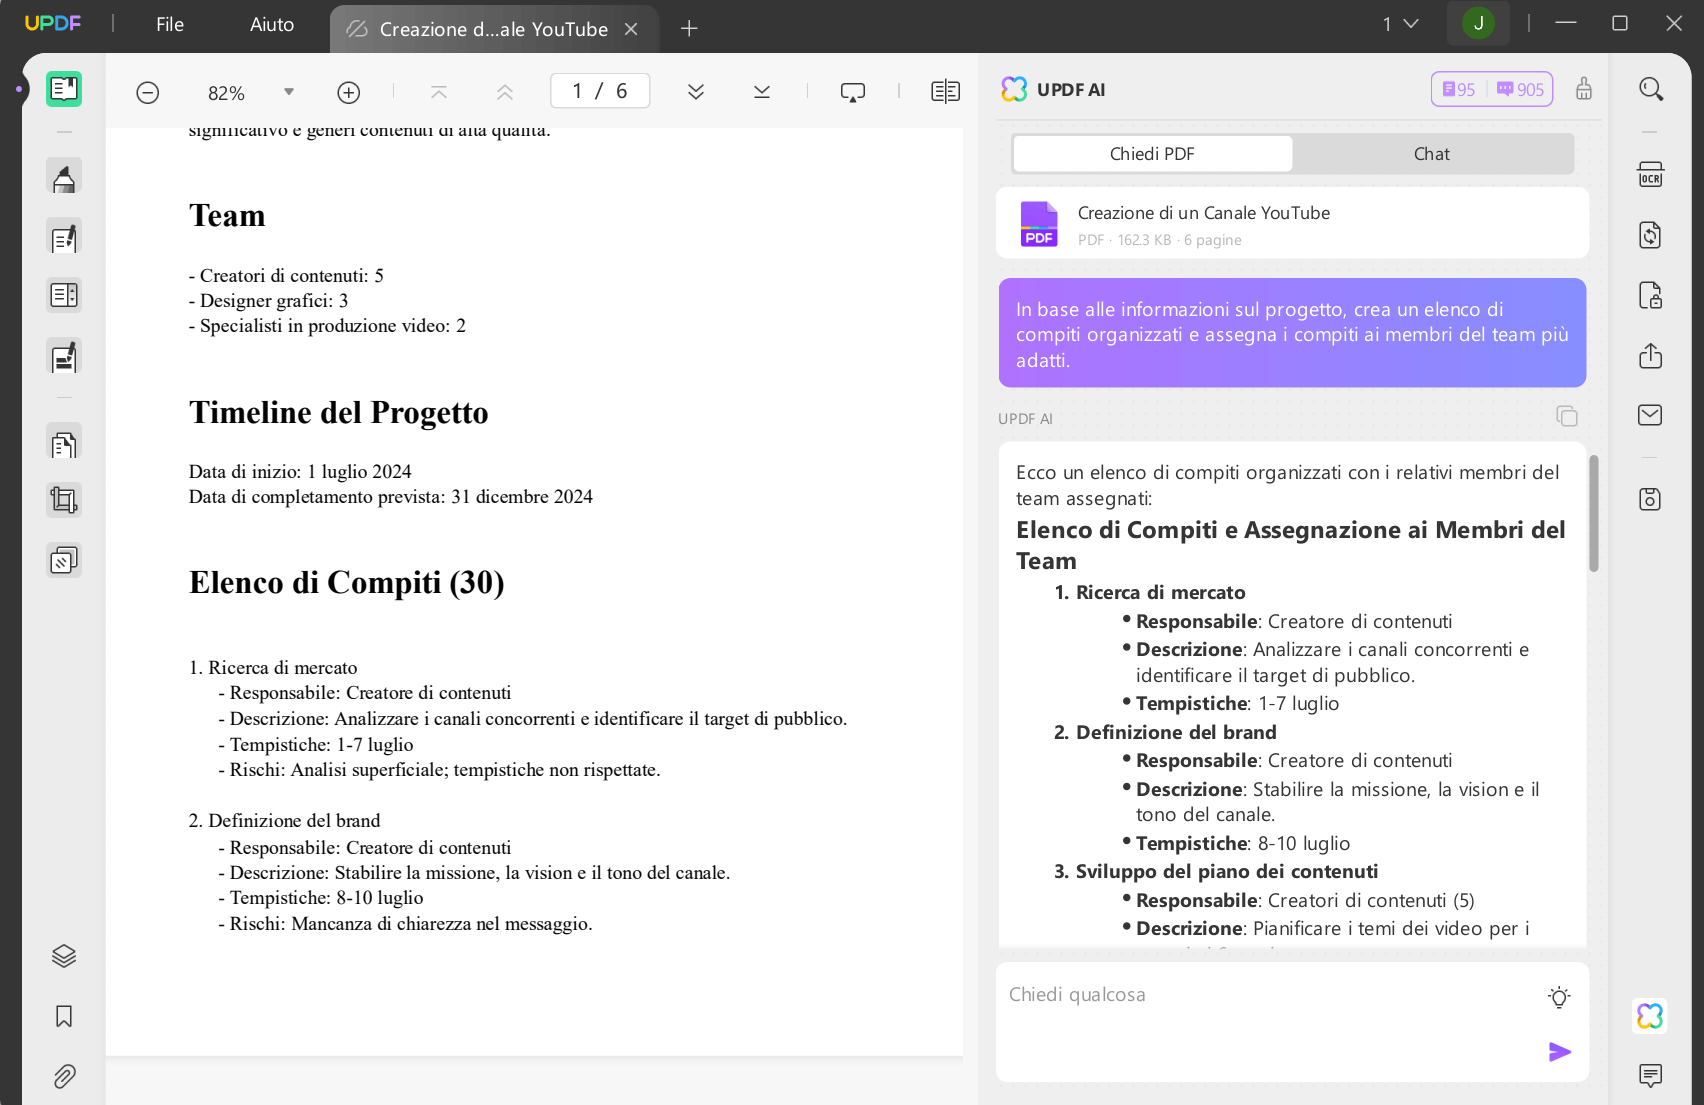
Task: Zoom in with the plus icon
Action: pos(349,93)
